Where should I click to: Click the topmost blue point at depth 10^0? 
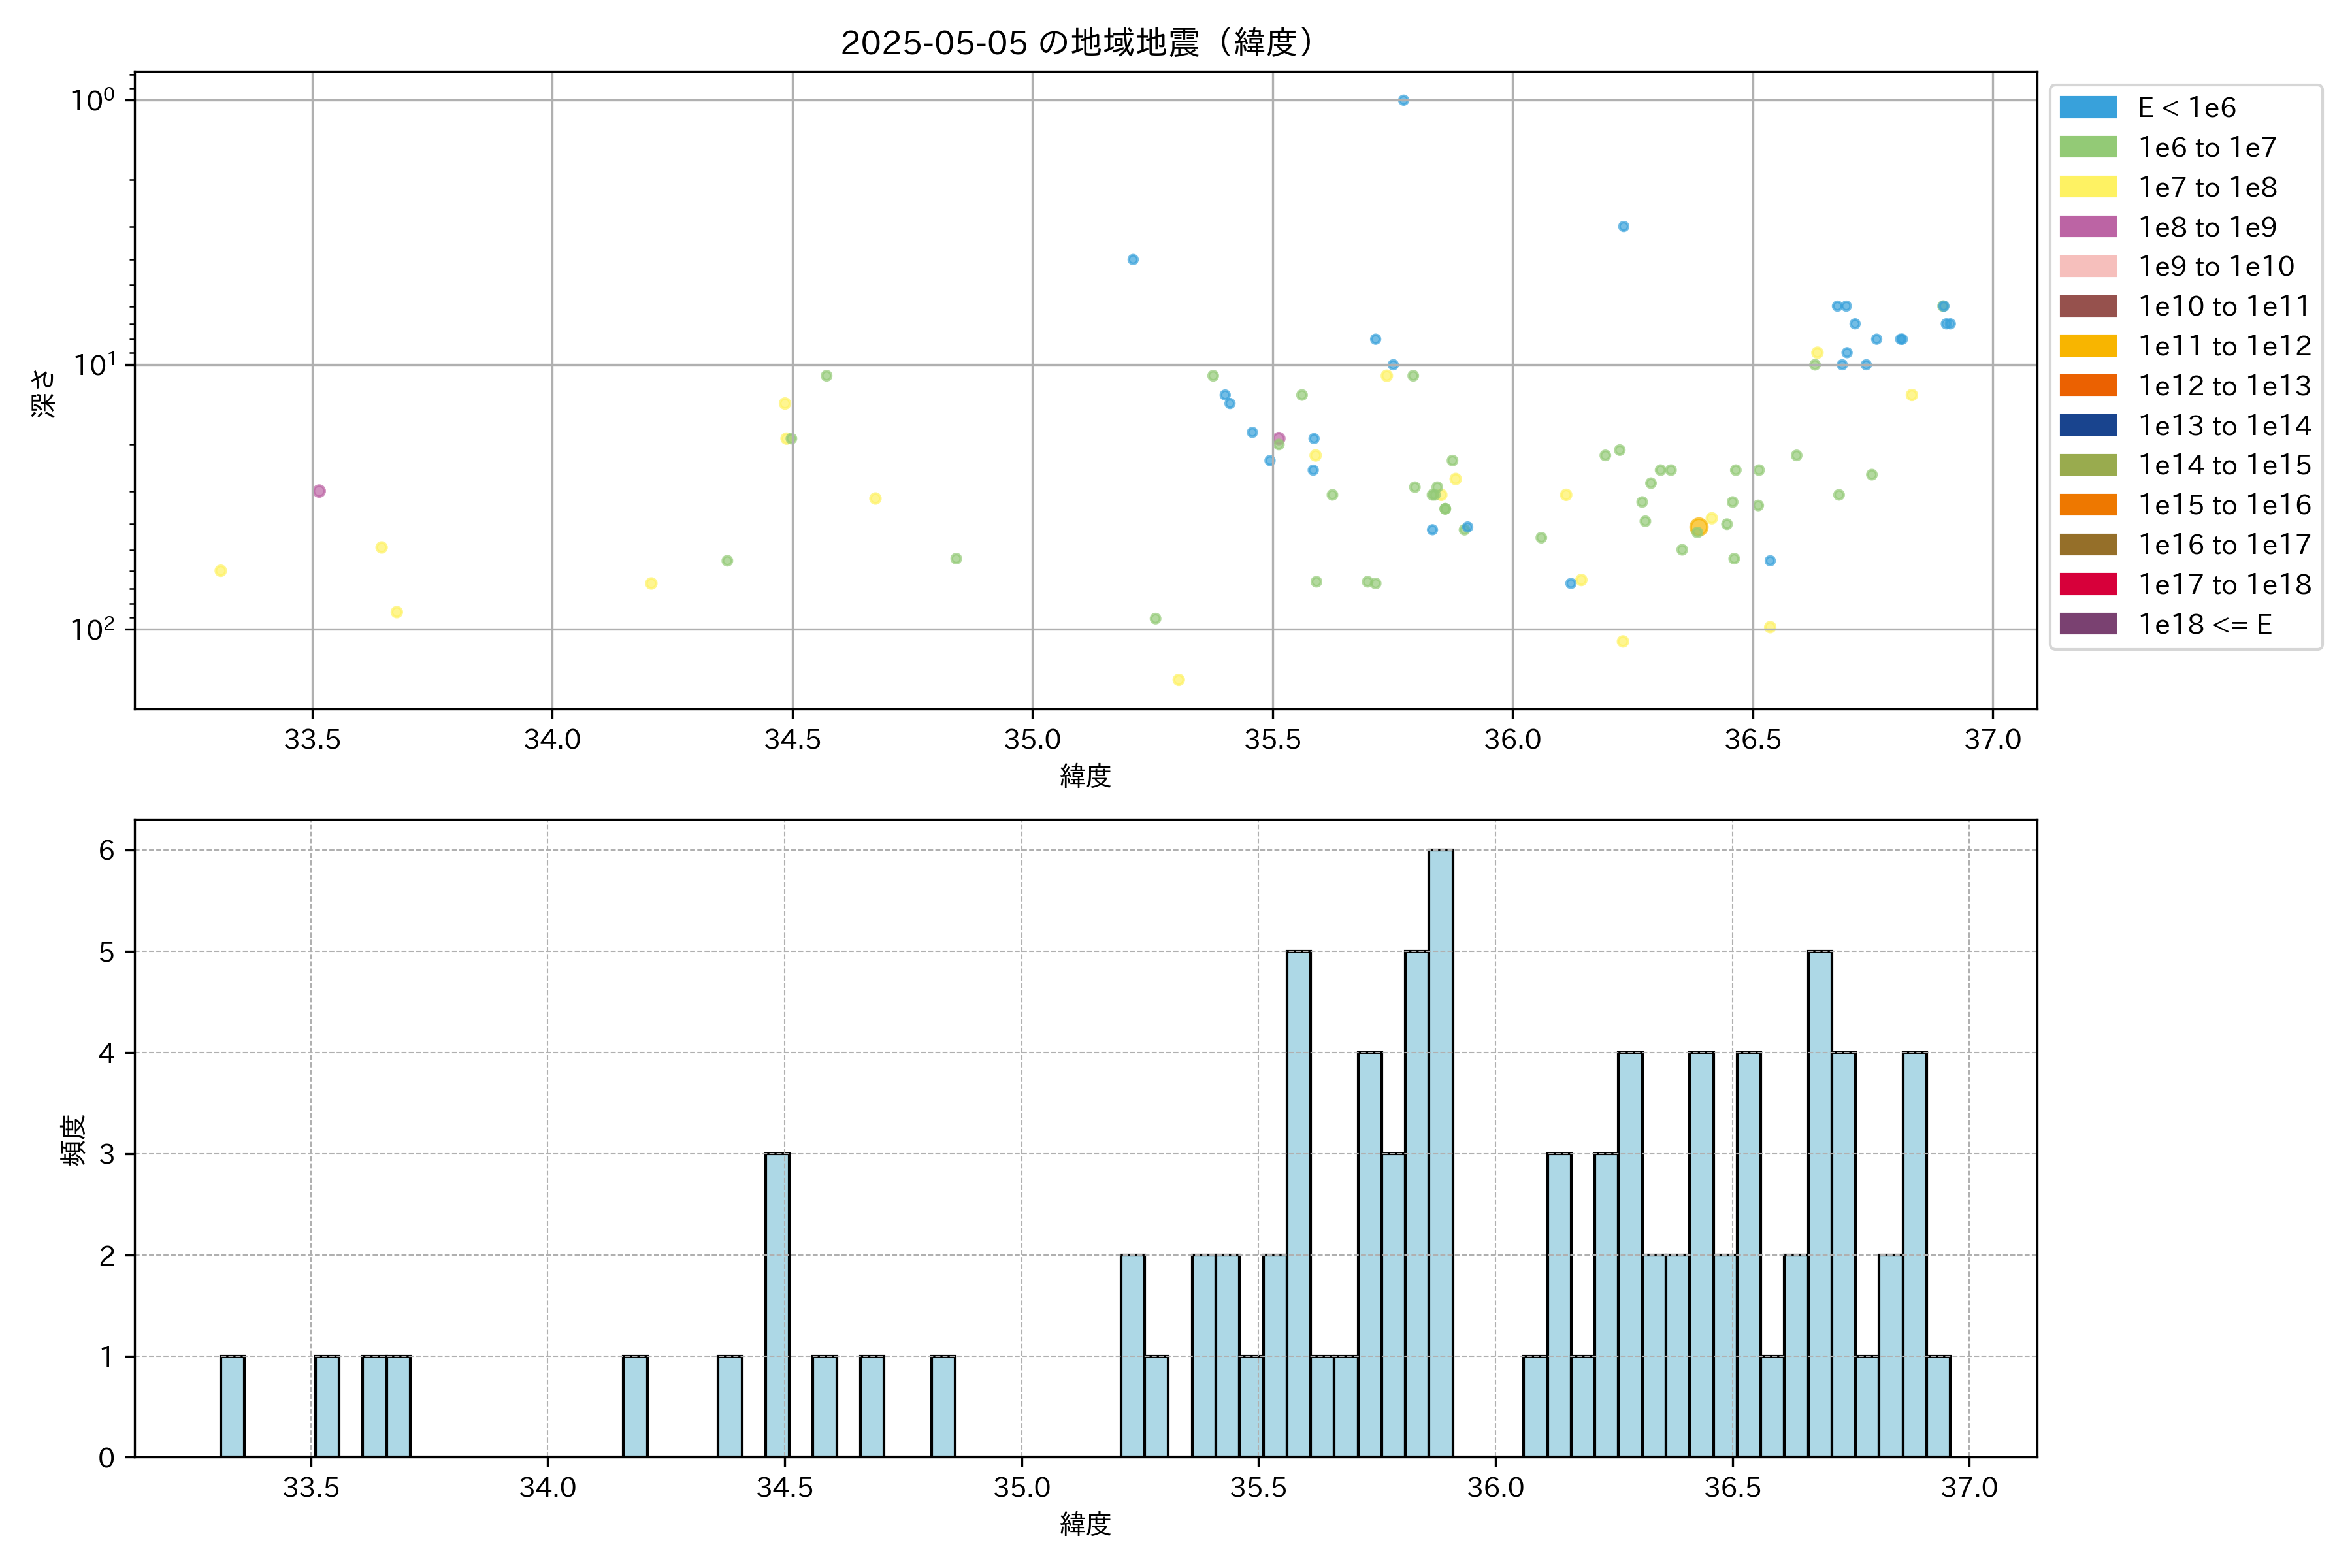tap(1403, 100)
